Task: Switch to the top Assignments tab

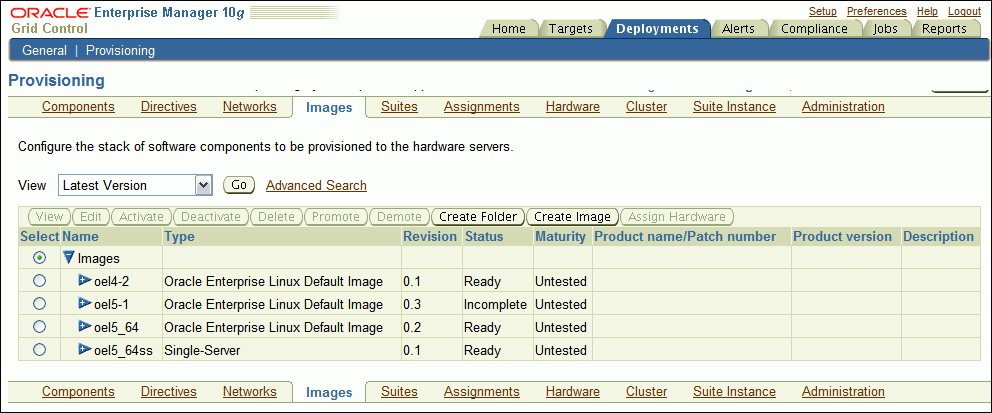Action: [x=481, y=106]
